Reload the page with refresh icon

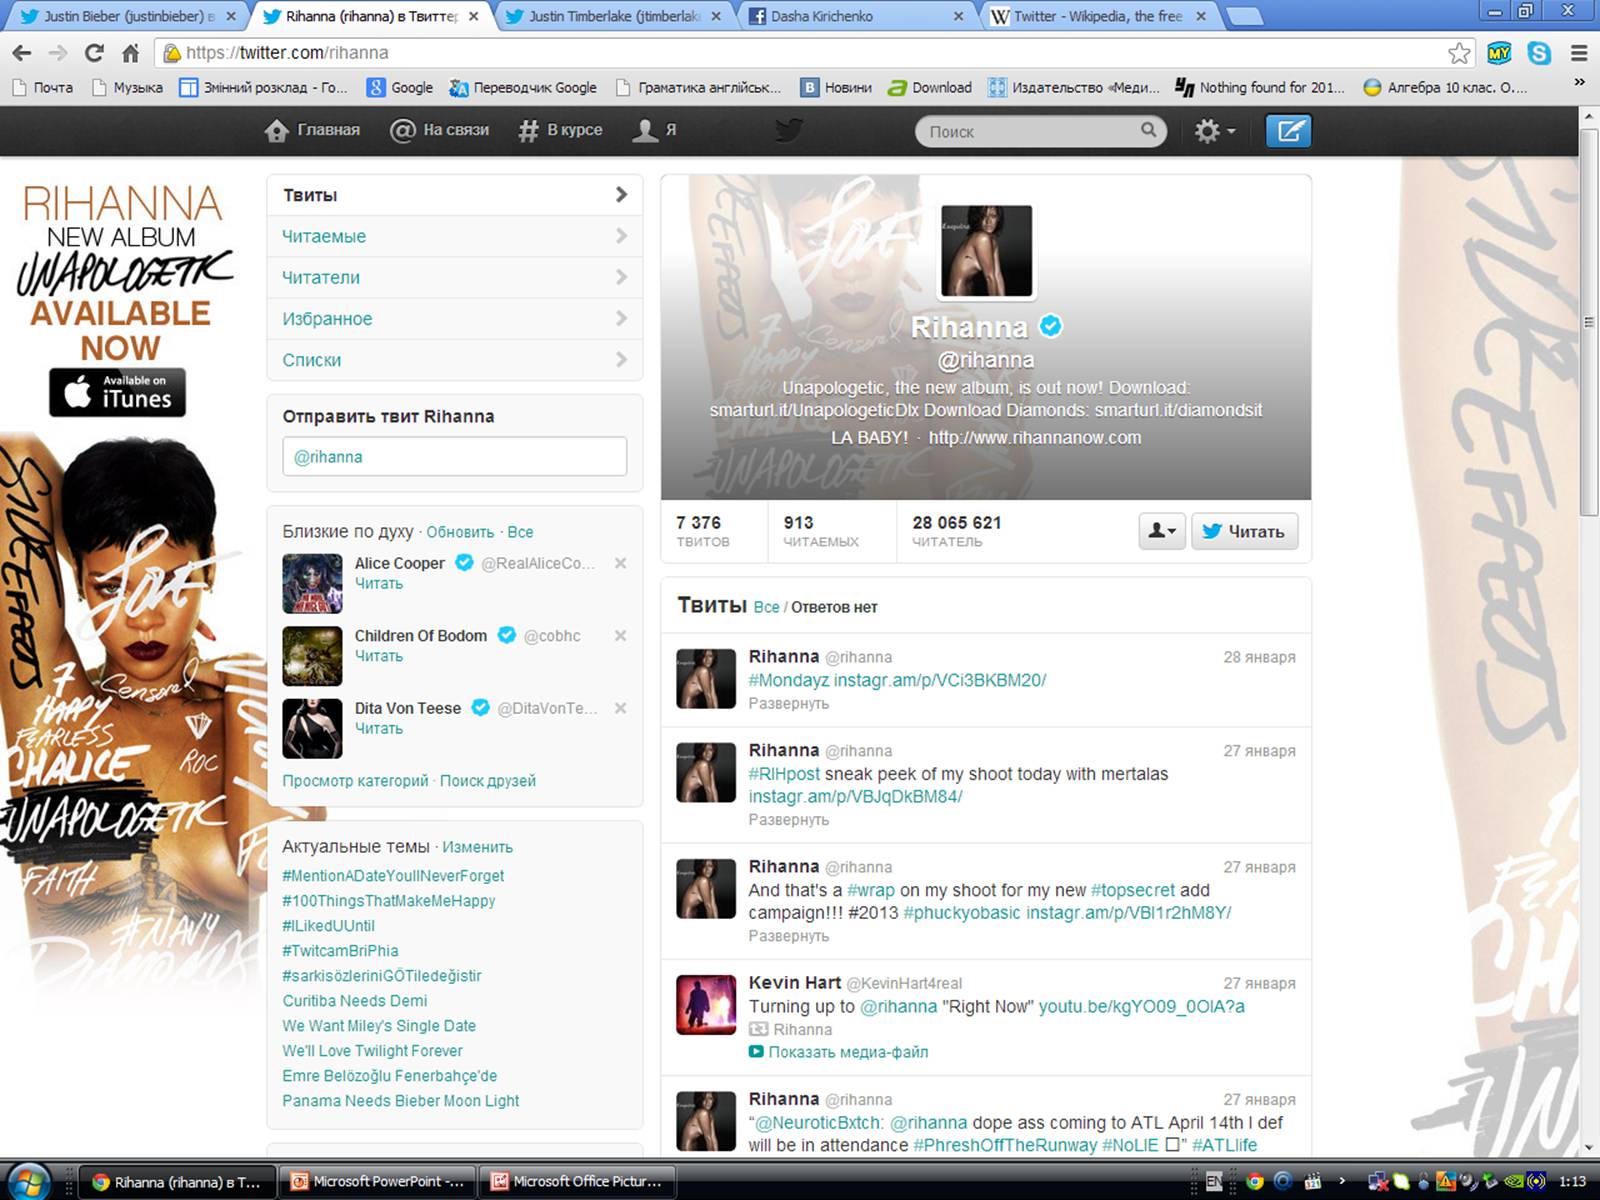point(94,53)
